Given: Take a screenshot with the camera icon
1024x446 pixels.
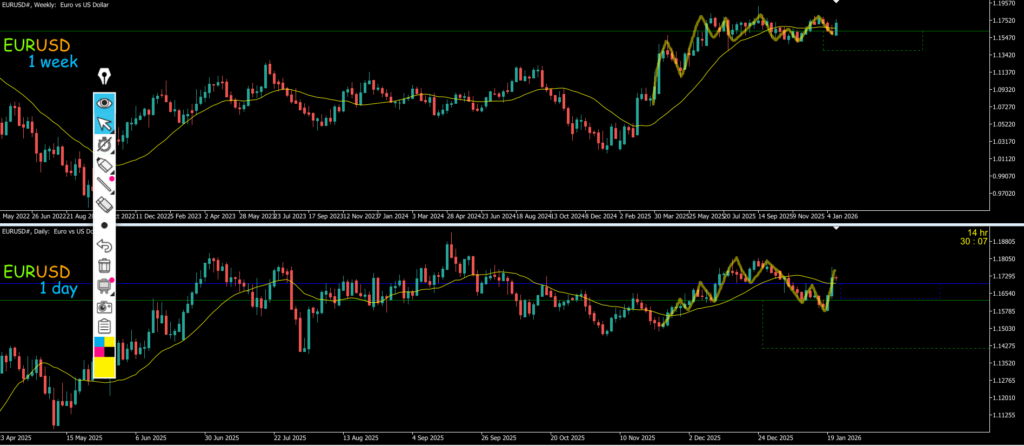Looking at the screenshot, I should click(104, 307).
